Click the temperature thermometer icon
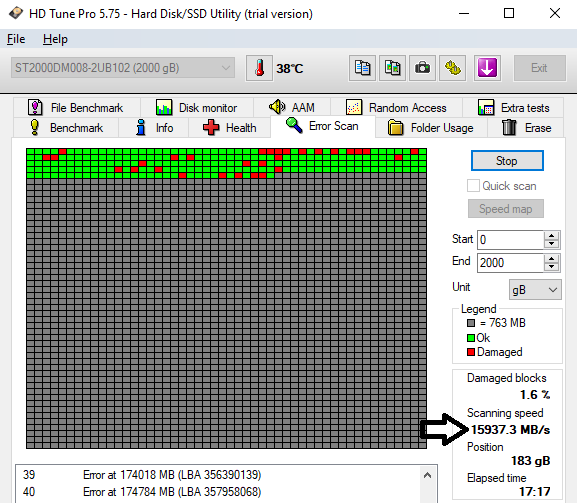 point(259,68)
